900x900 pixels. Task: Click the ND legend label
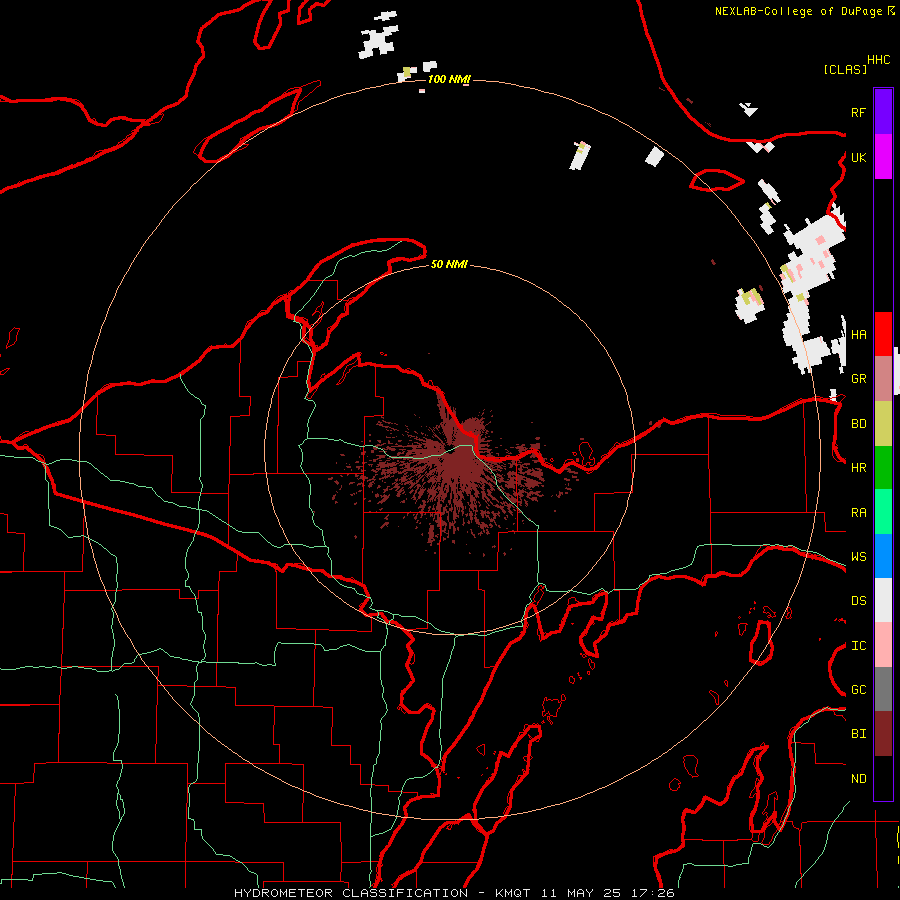[x=858, y=779]
